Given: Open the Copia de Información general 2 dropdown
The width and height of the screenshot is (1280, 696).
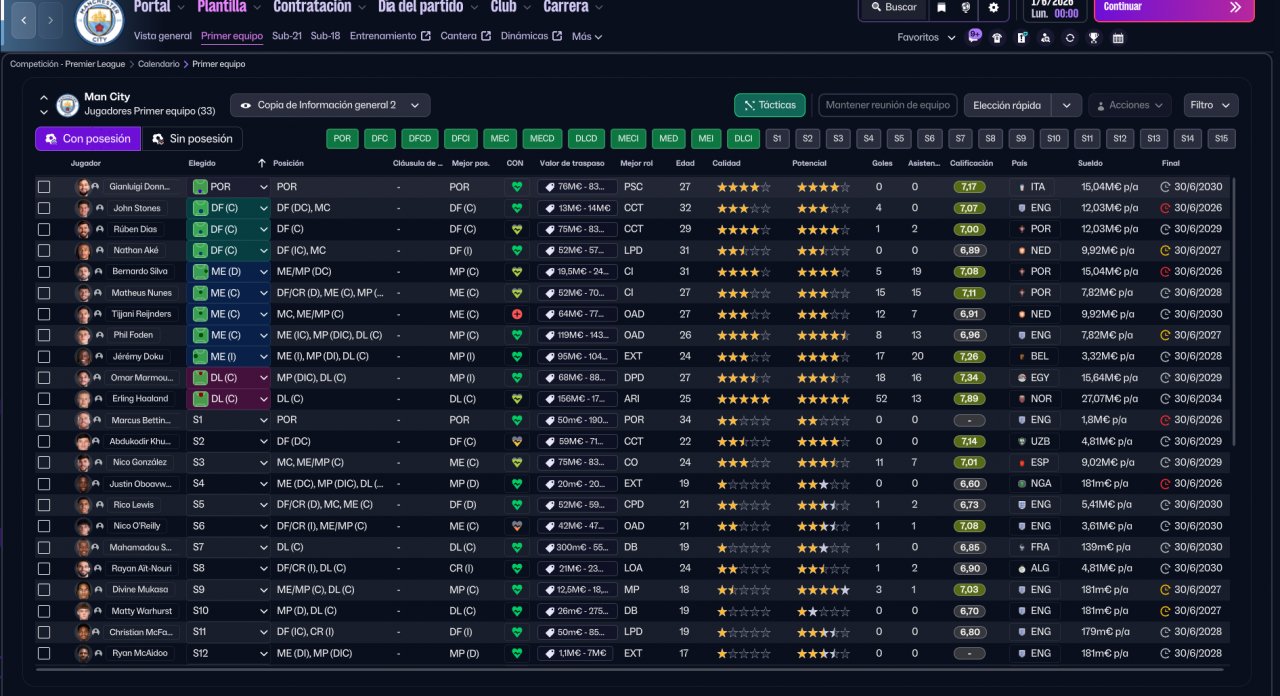Looking at the screenshot, I should point(330,105).
